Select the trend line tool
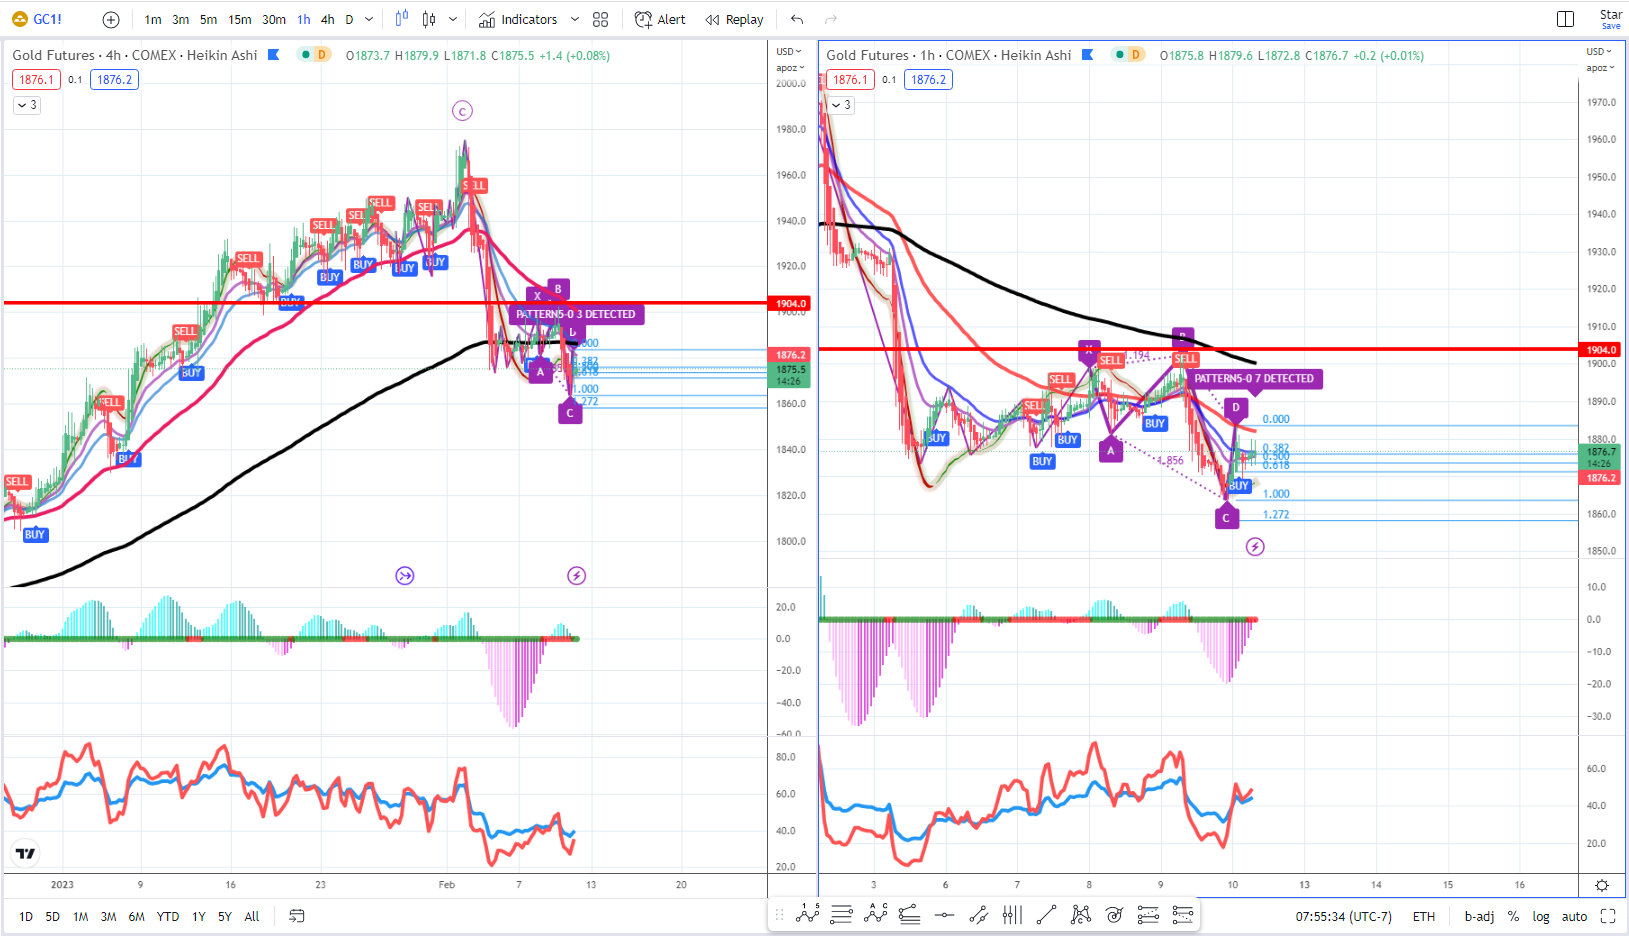1629x936 pixels. [1046, 914]
